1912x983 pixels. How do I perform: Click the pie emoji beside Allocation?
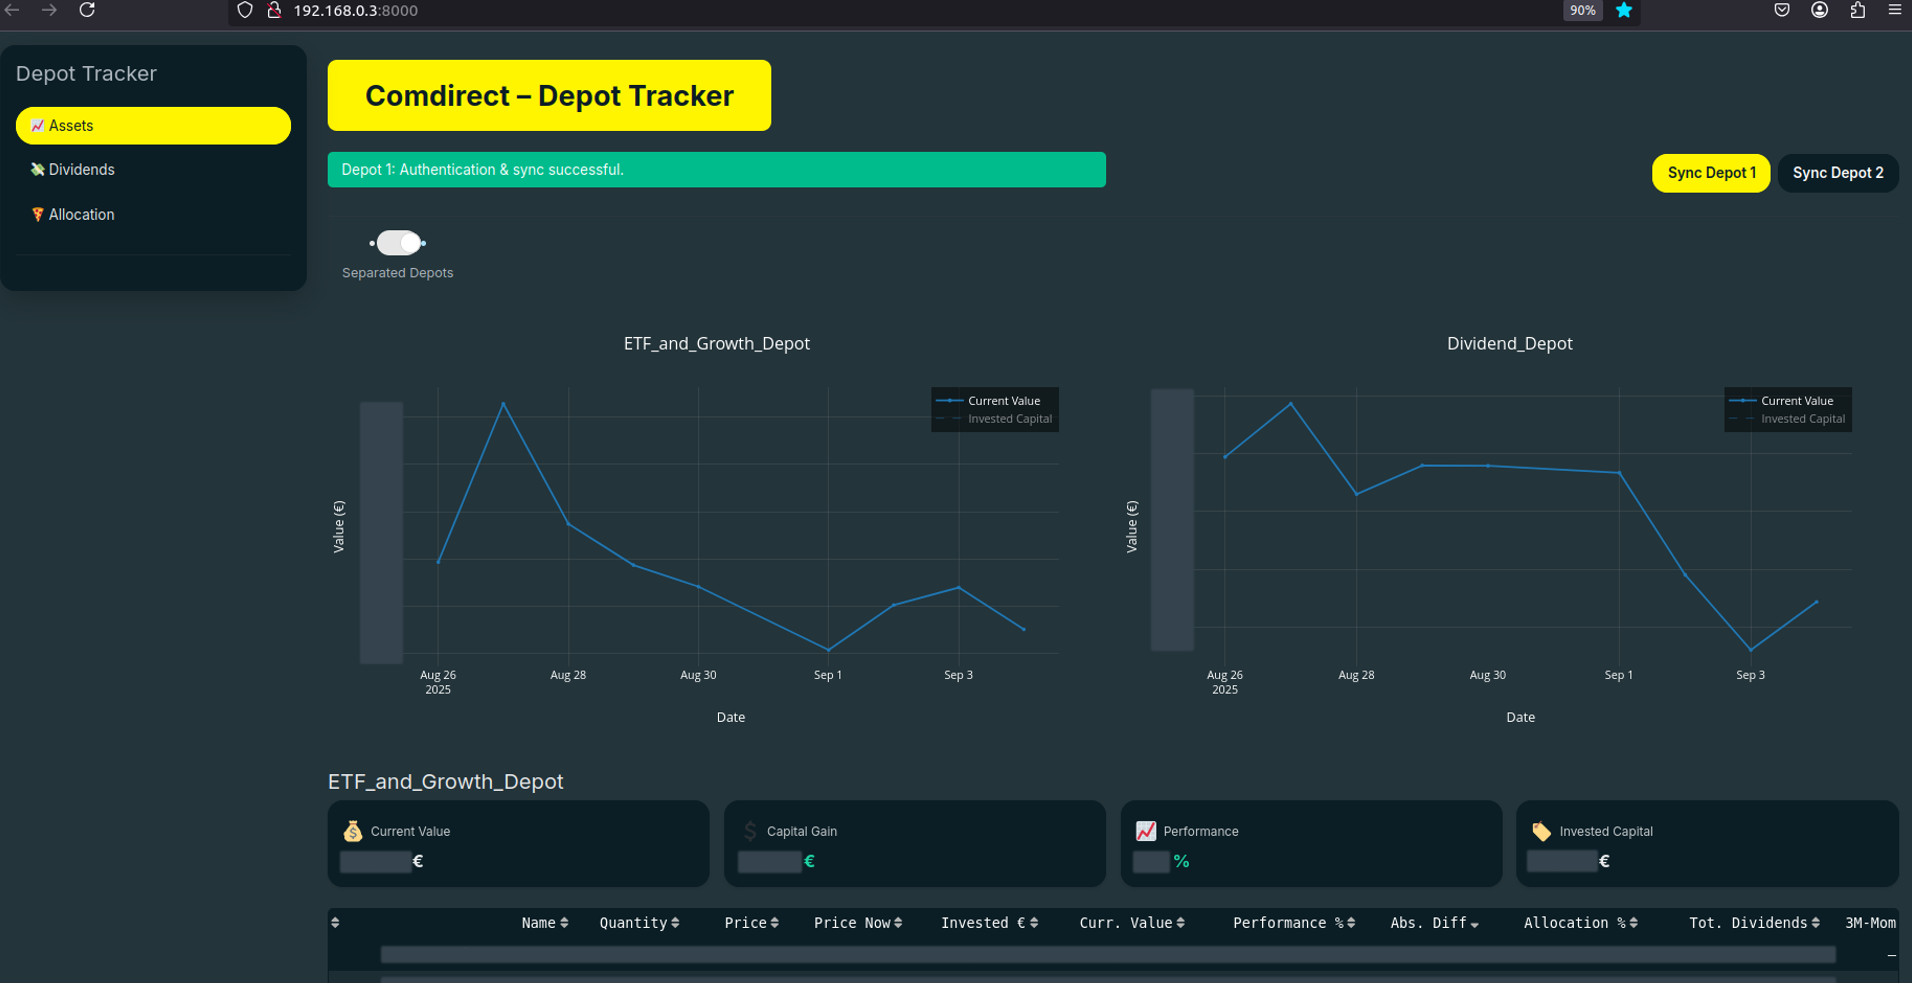tap(37, 215)
